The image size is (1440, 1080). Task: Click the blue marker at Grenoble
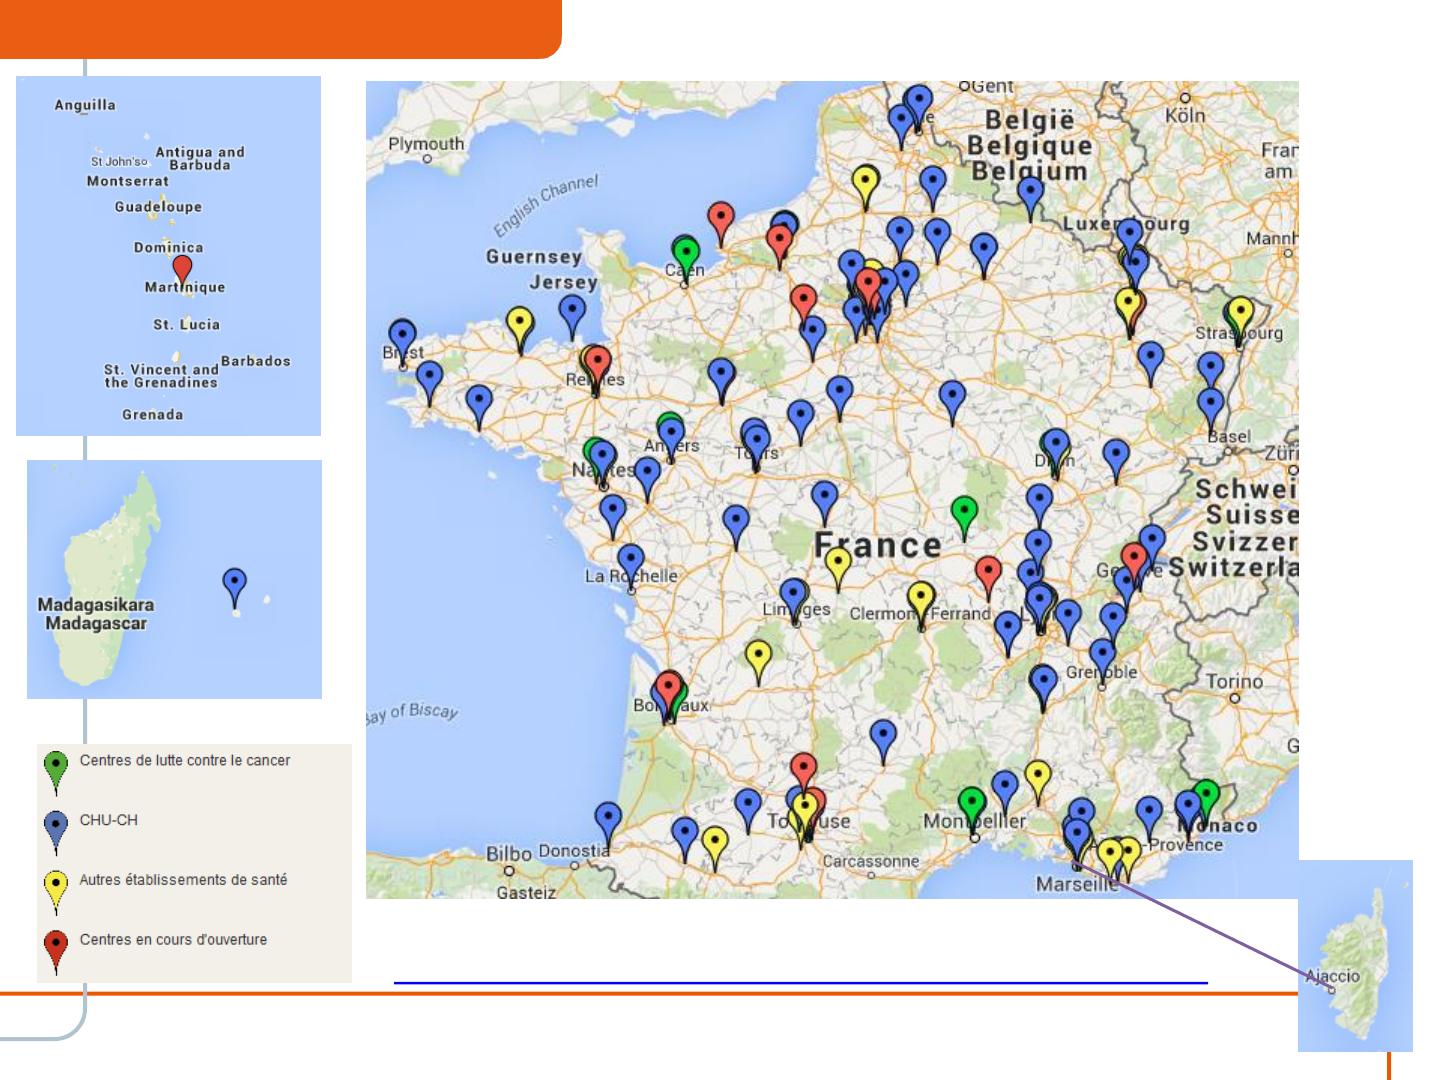pos(1102,663)
